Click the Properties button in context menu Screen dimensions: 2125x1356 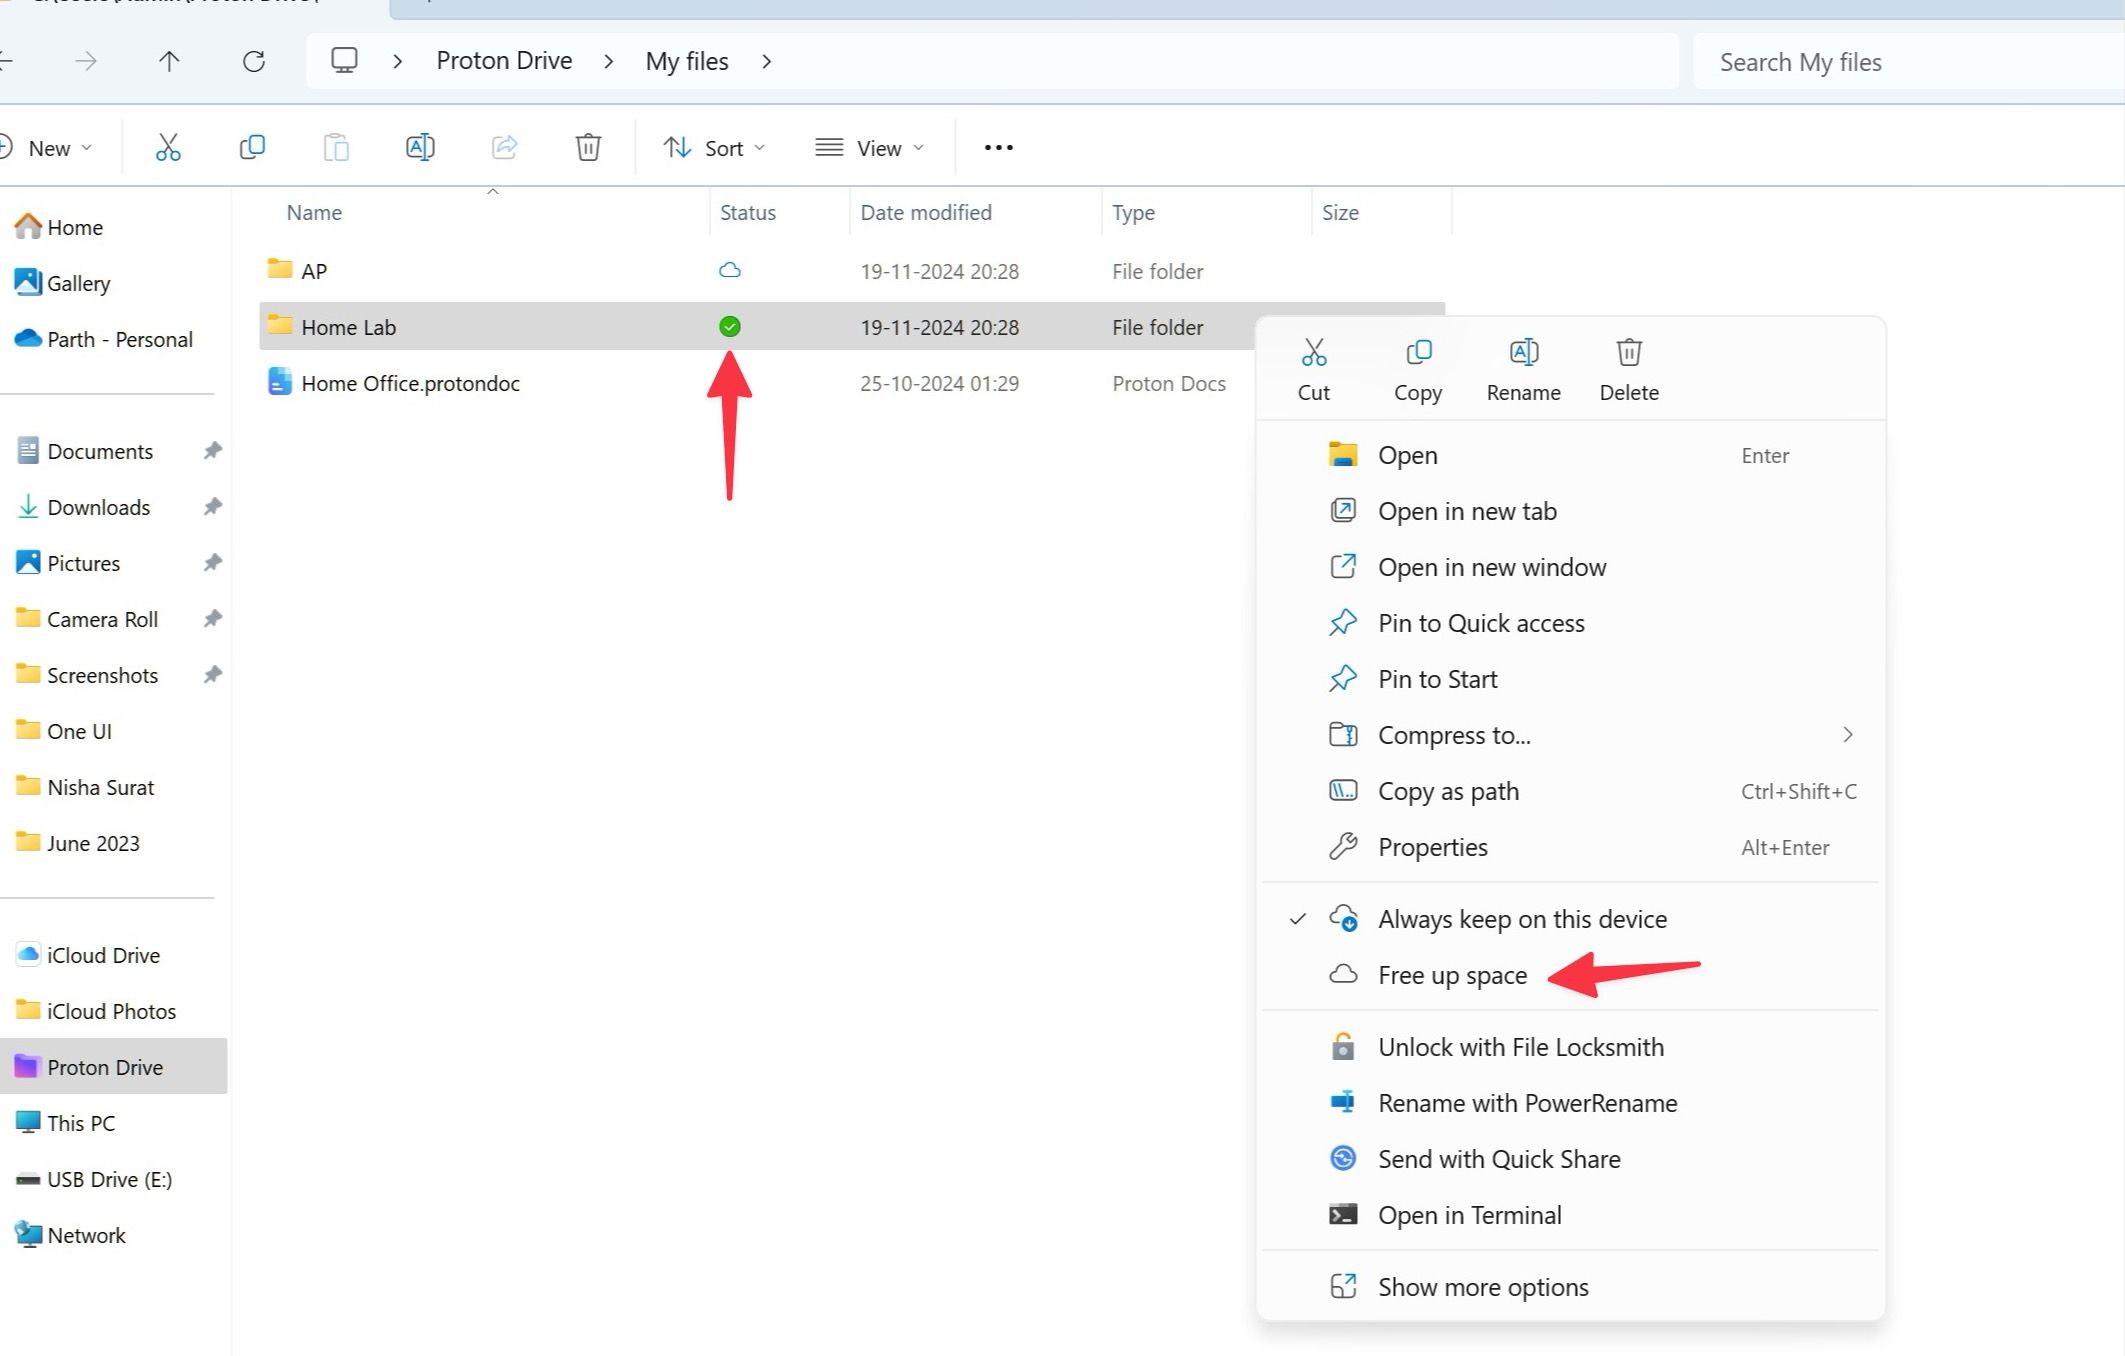pos(1431,846)
